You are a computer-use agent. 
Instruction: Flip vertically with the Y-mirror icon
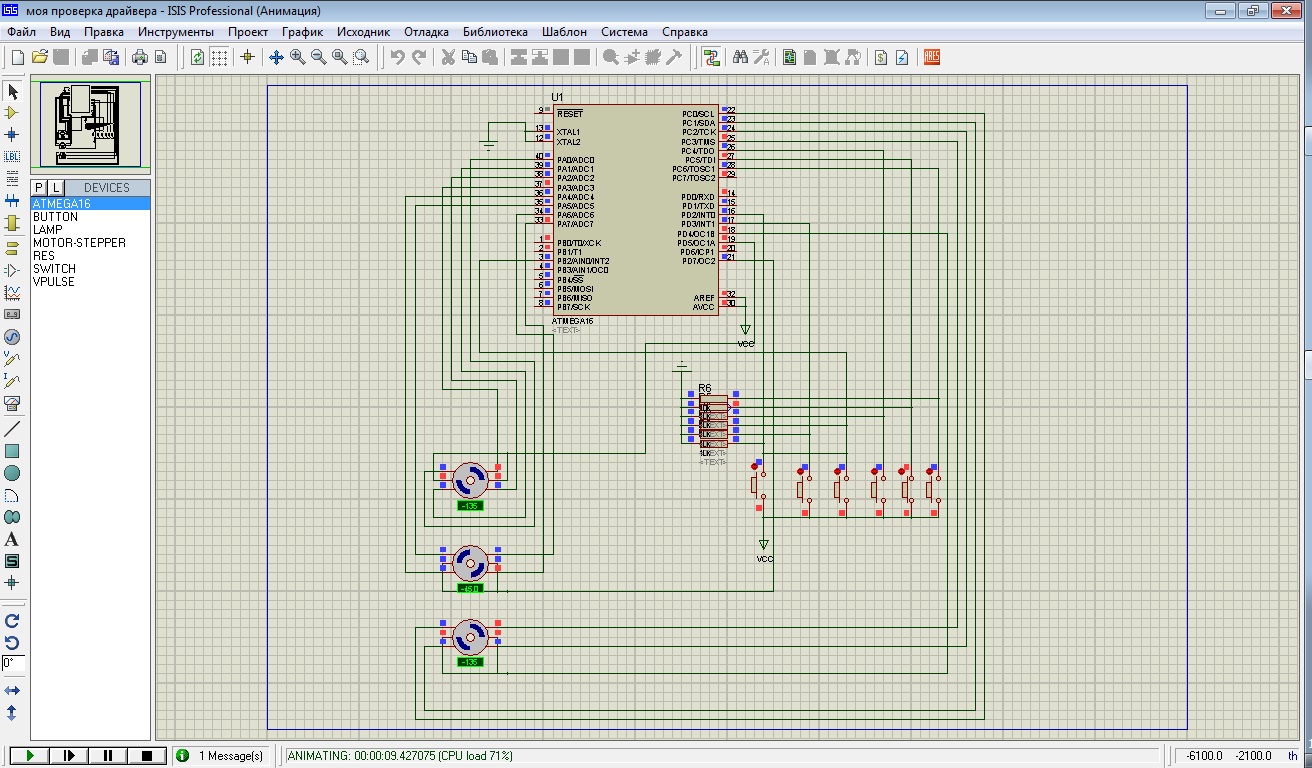pos(12,713)
